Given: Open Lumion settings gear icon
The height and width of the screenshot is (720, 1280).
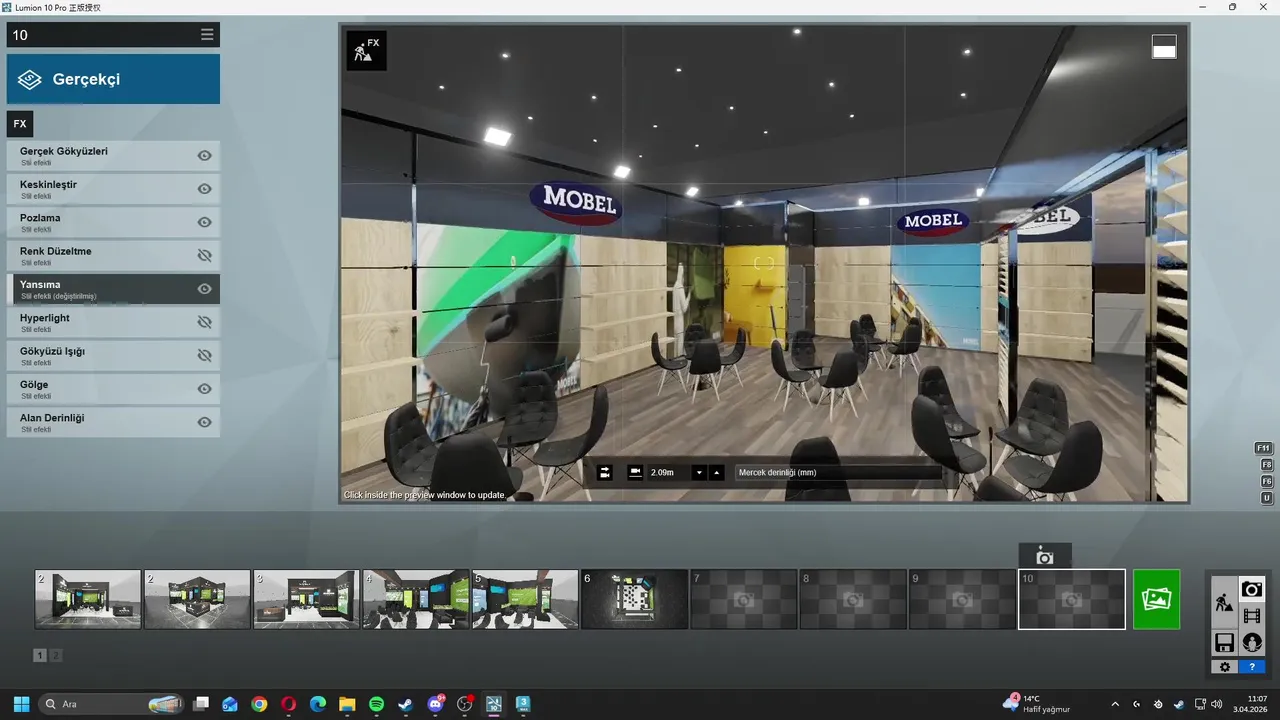Looking at the screenshot, I should [x=1225, y=667].
